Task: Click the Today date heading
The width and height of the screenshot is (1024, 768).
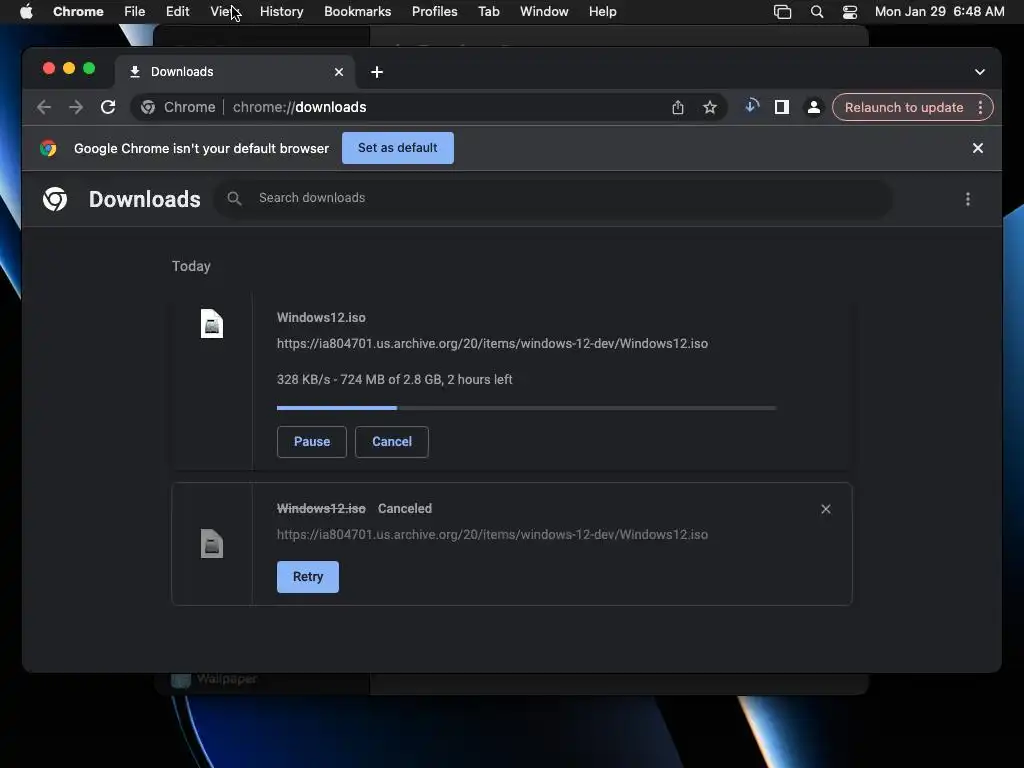Action: [x=191, y=266]
